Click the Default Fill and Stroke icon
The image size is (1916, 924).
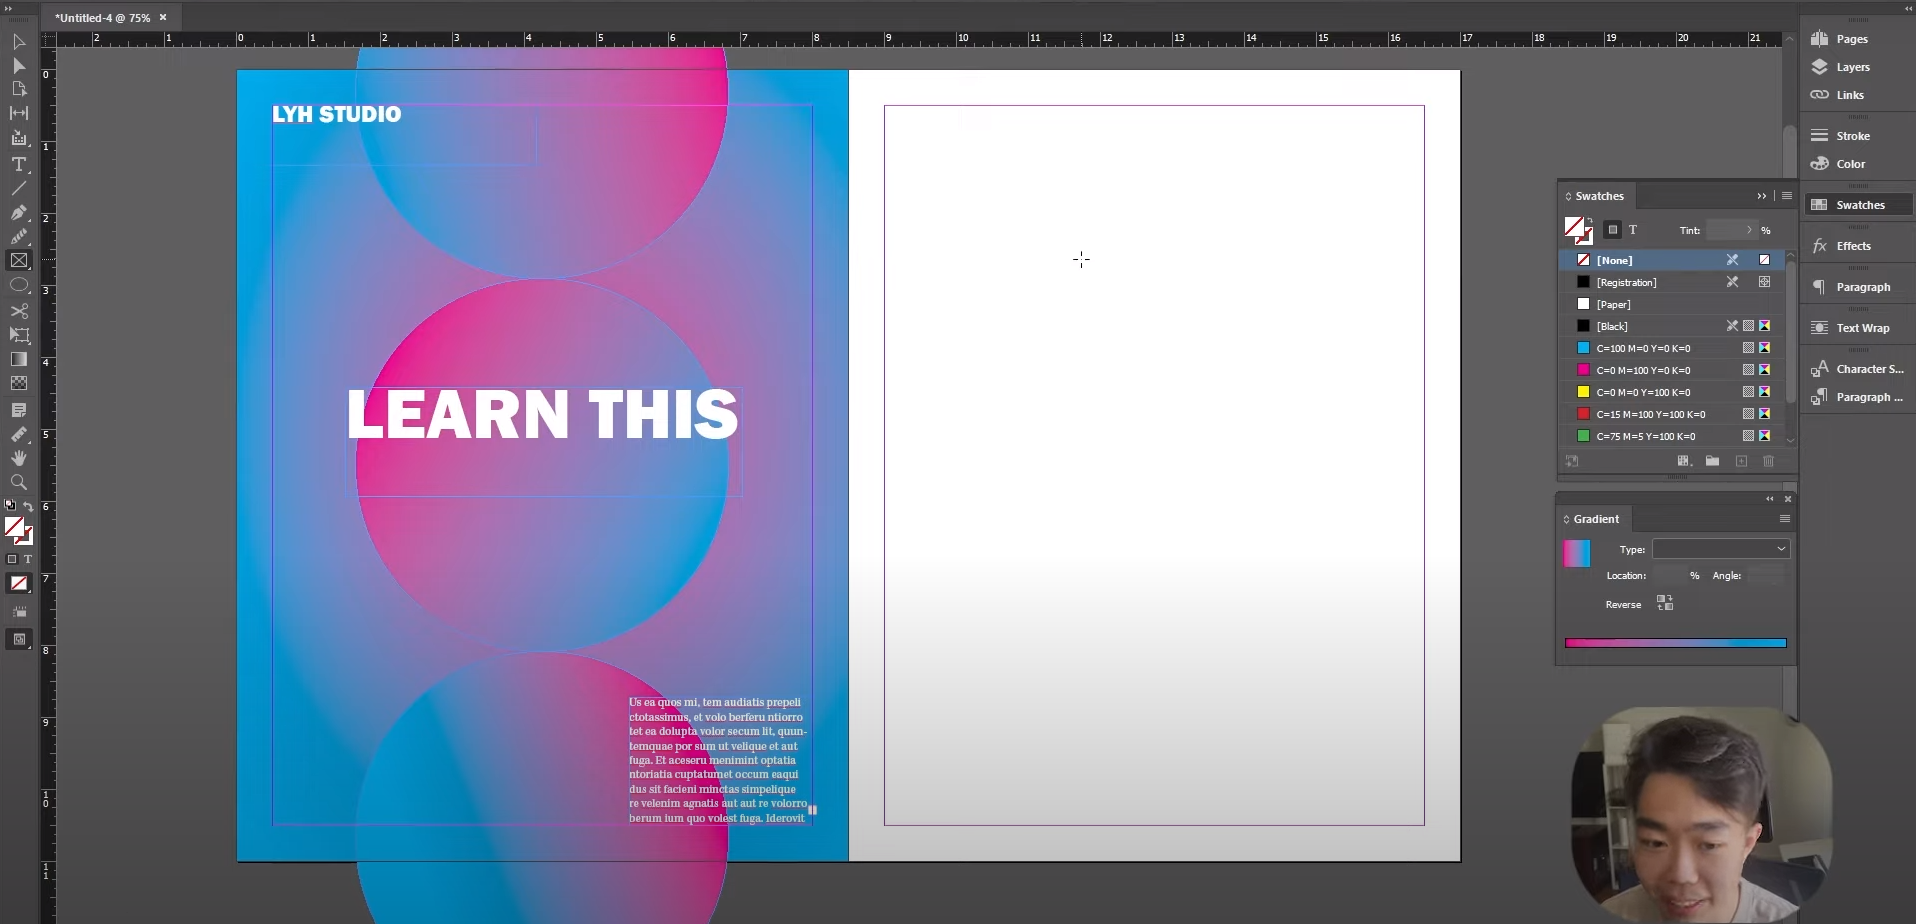coord(10,506)
